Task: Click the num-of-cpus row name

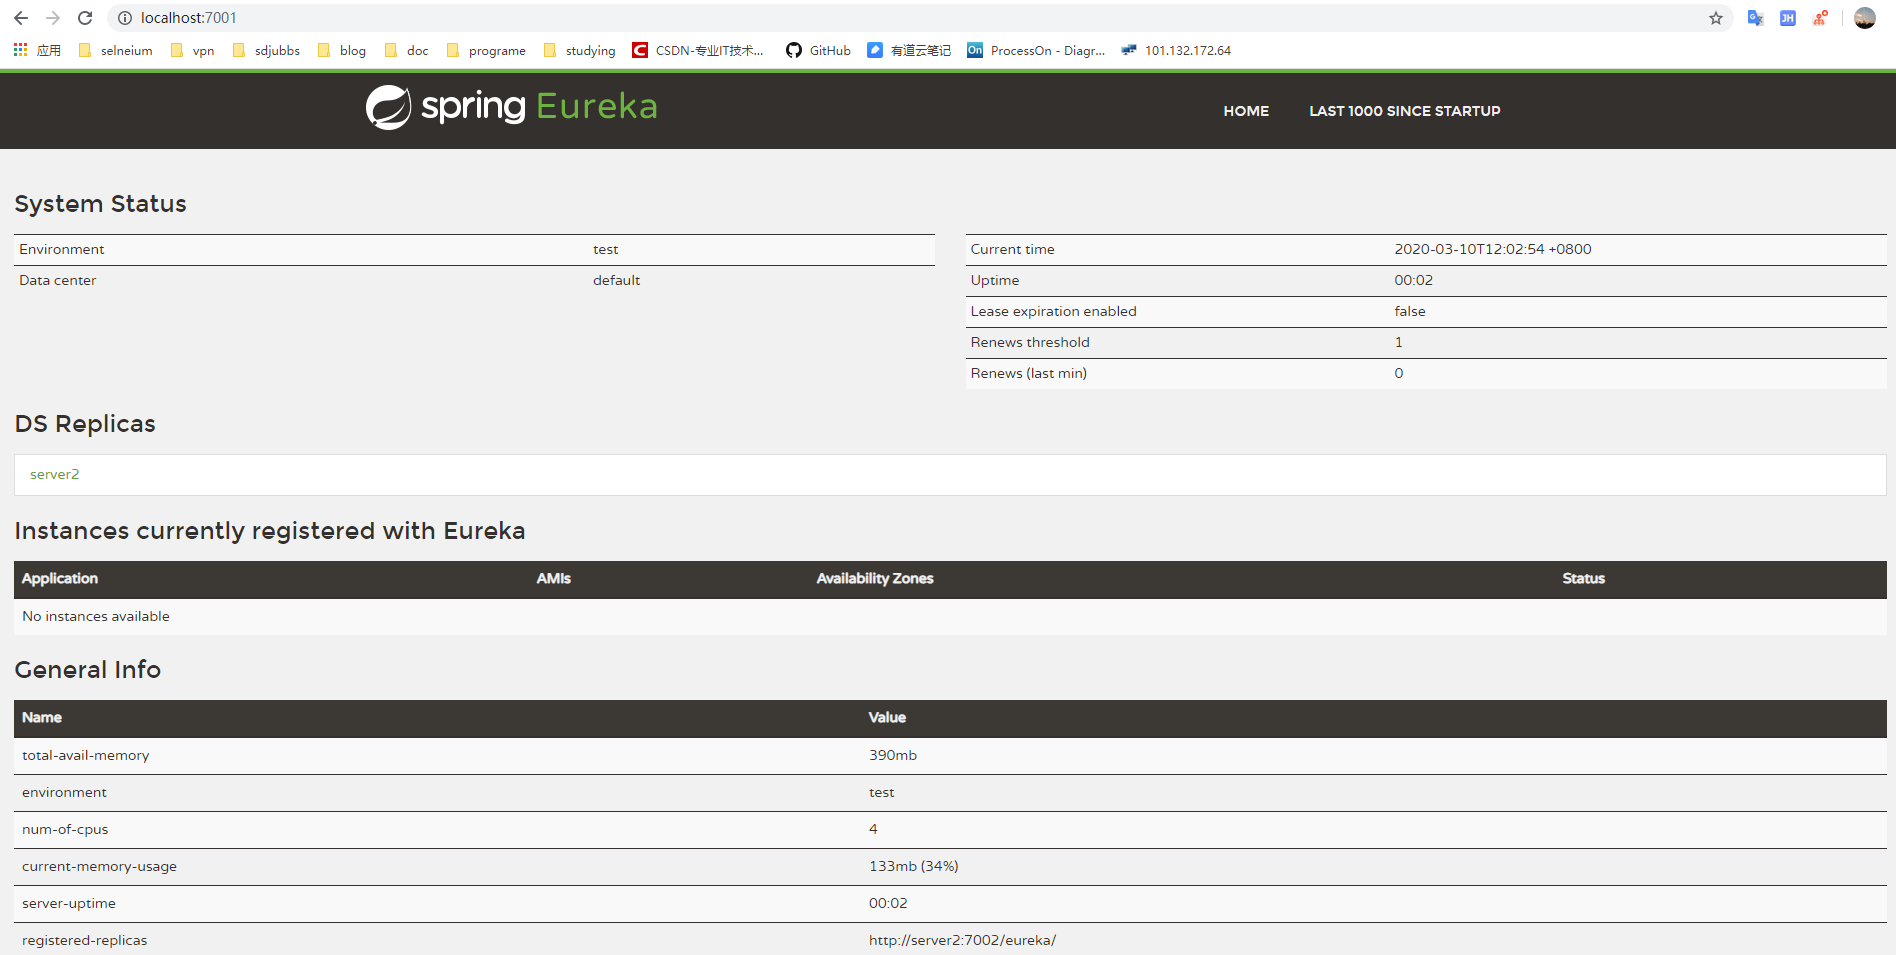Action: point(65,829)
